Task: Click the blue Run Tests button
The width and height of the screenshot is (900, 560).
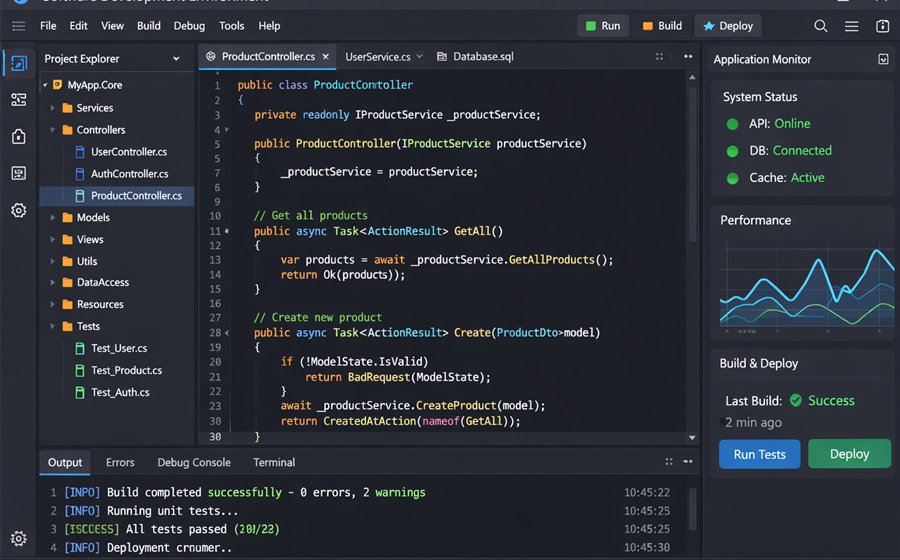Action: click(759, 454)
